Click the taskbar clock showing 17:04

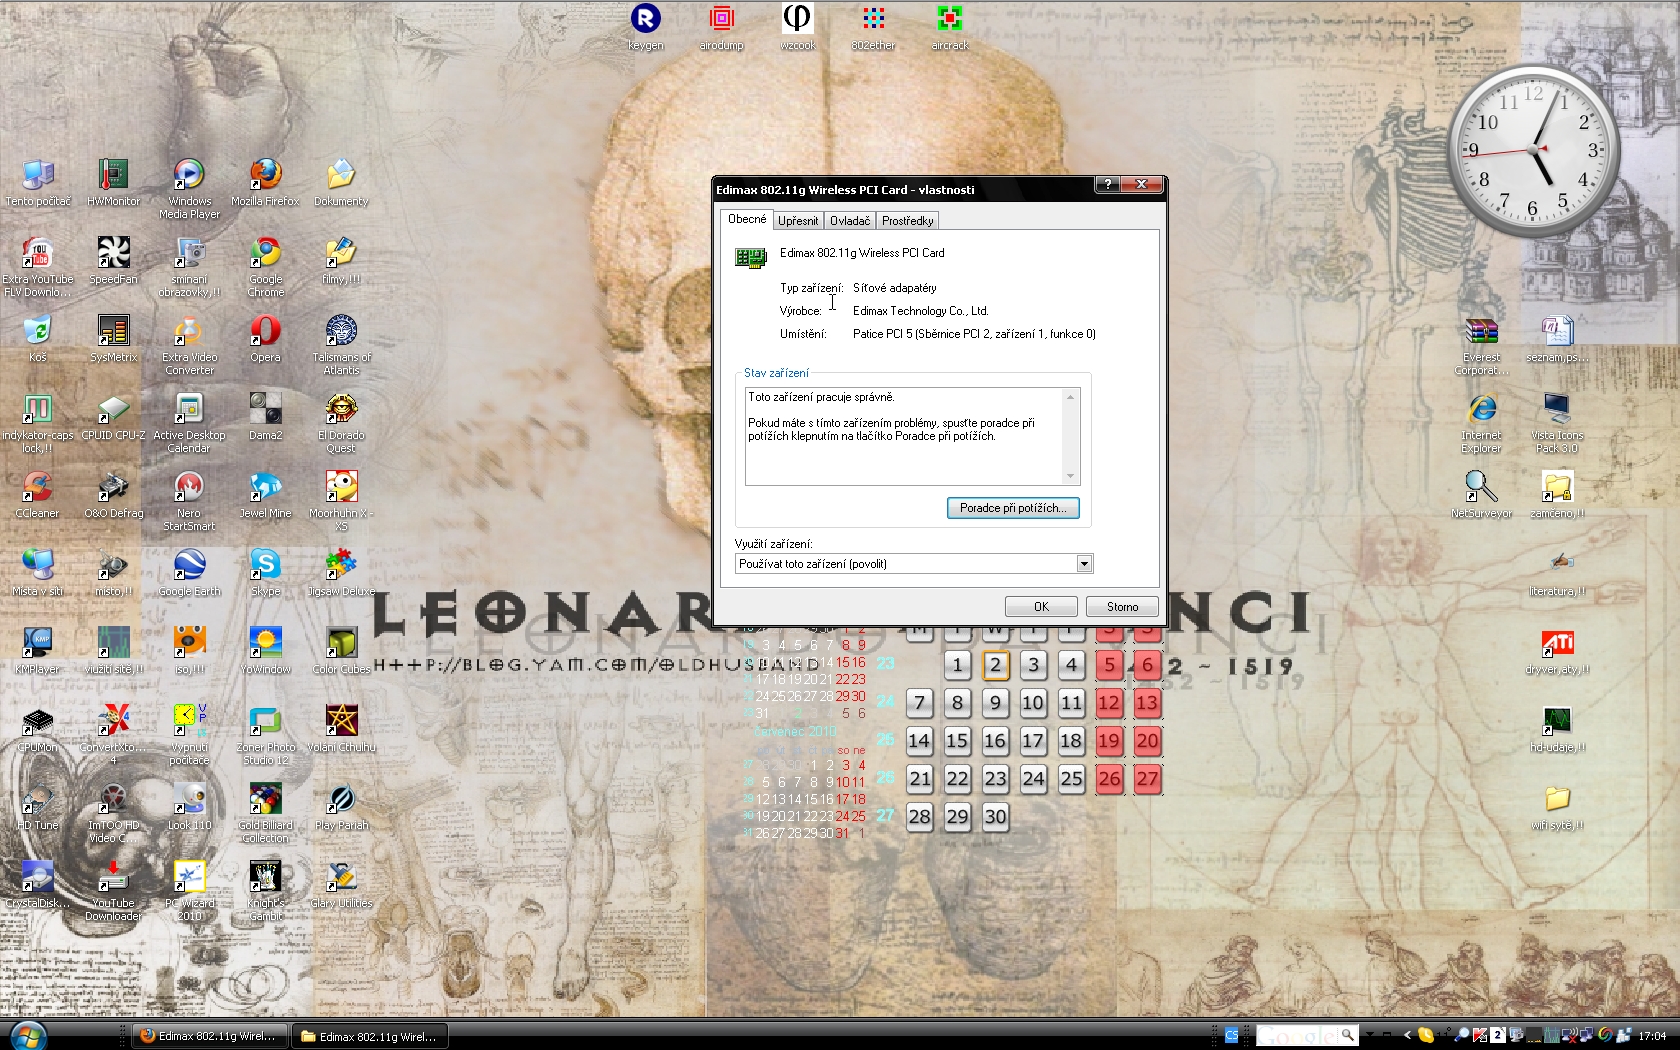[x=1652, y=1036]
